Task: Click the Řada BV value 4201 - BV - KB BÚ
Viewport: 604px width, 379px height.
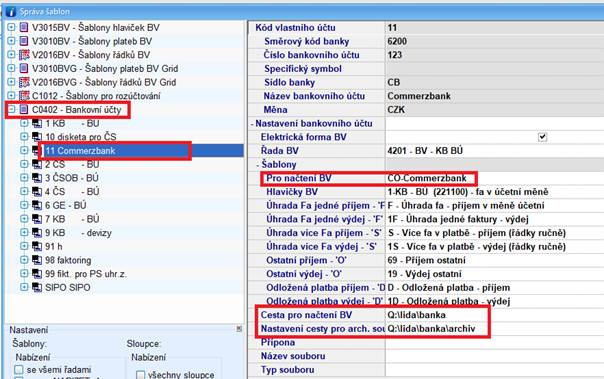Action: pyautogui.click(x=425, y=151)
